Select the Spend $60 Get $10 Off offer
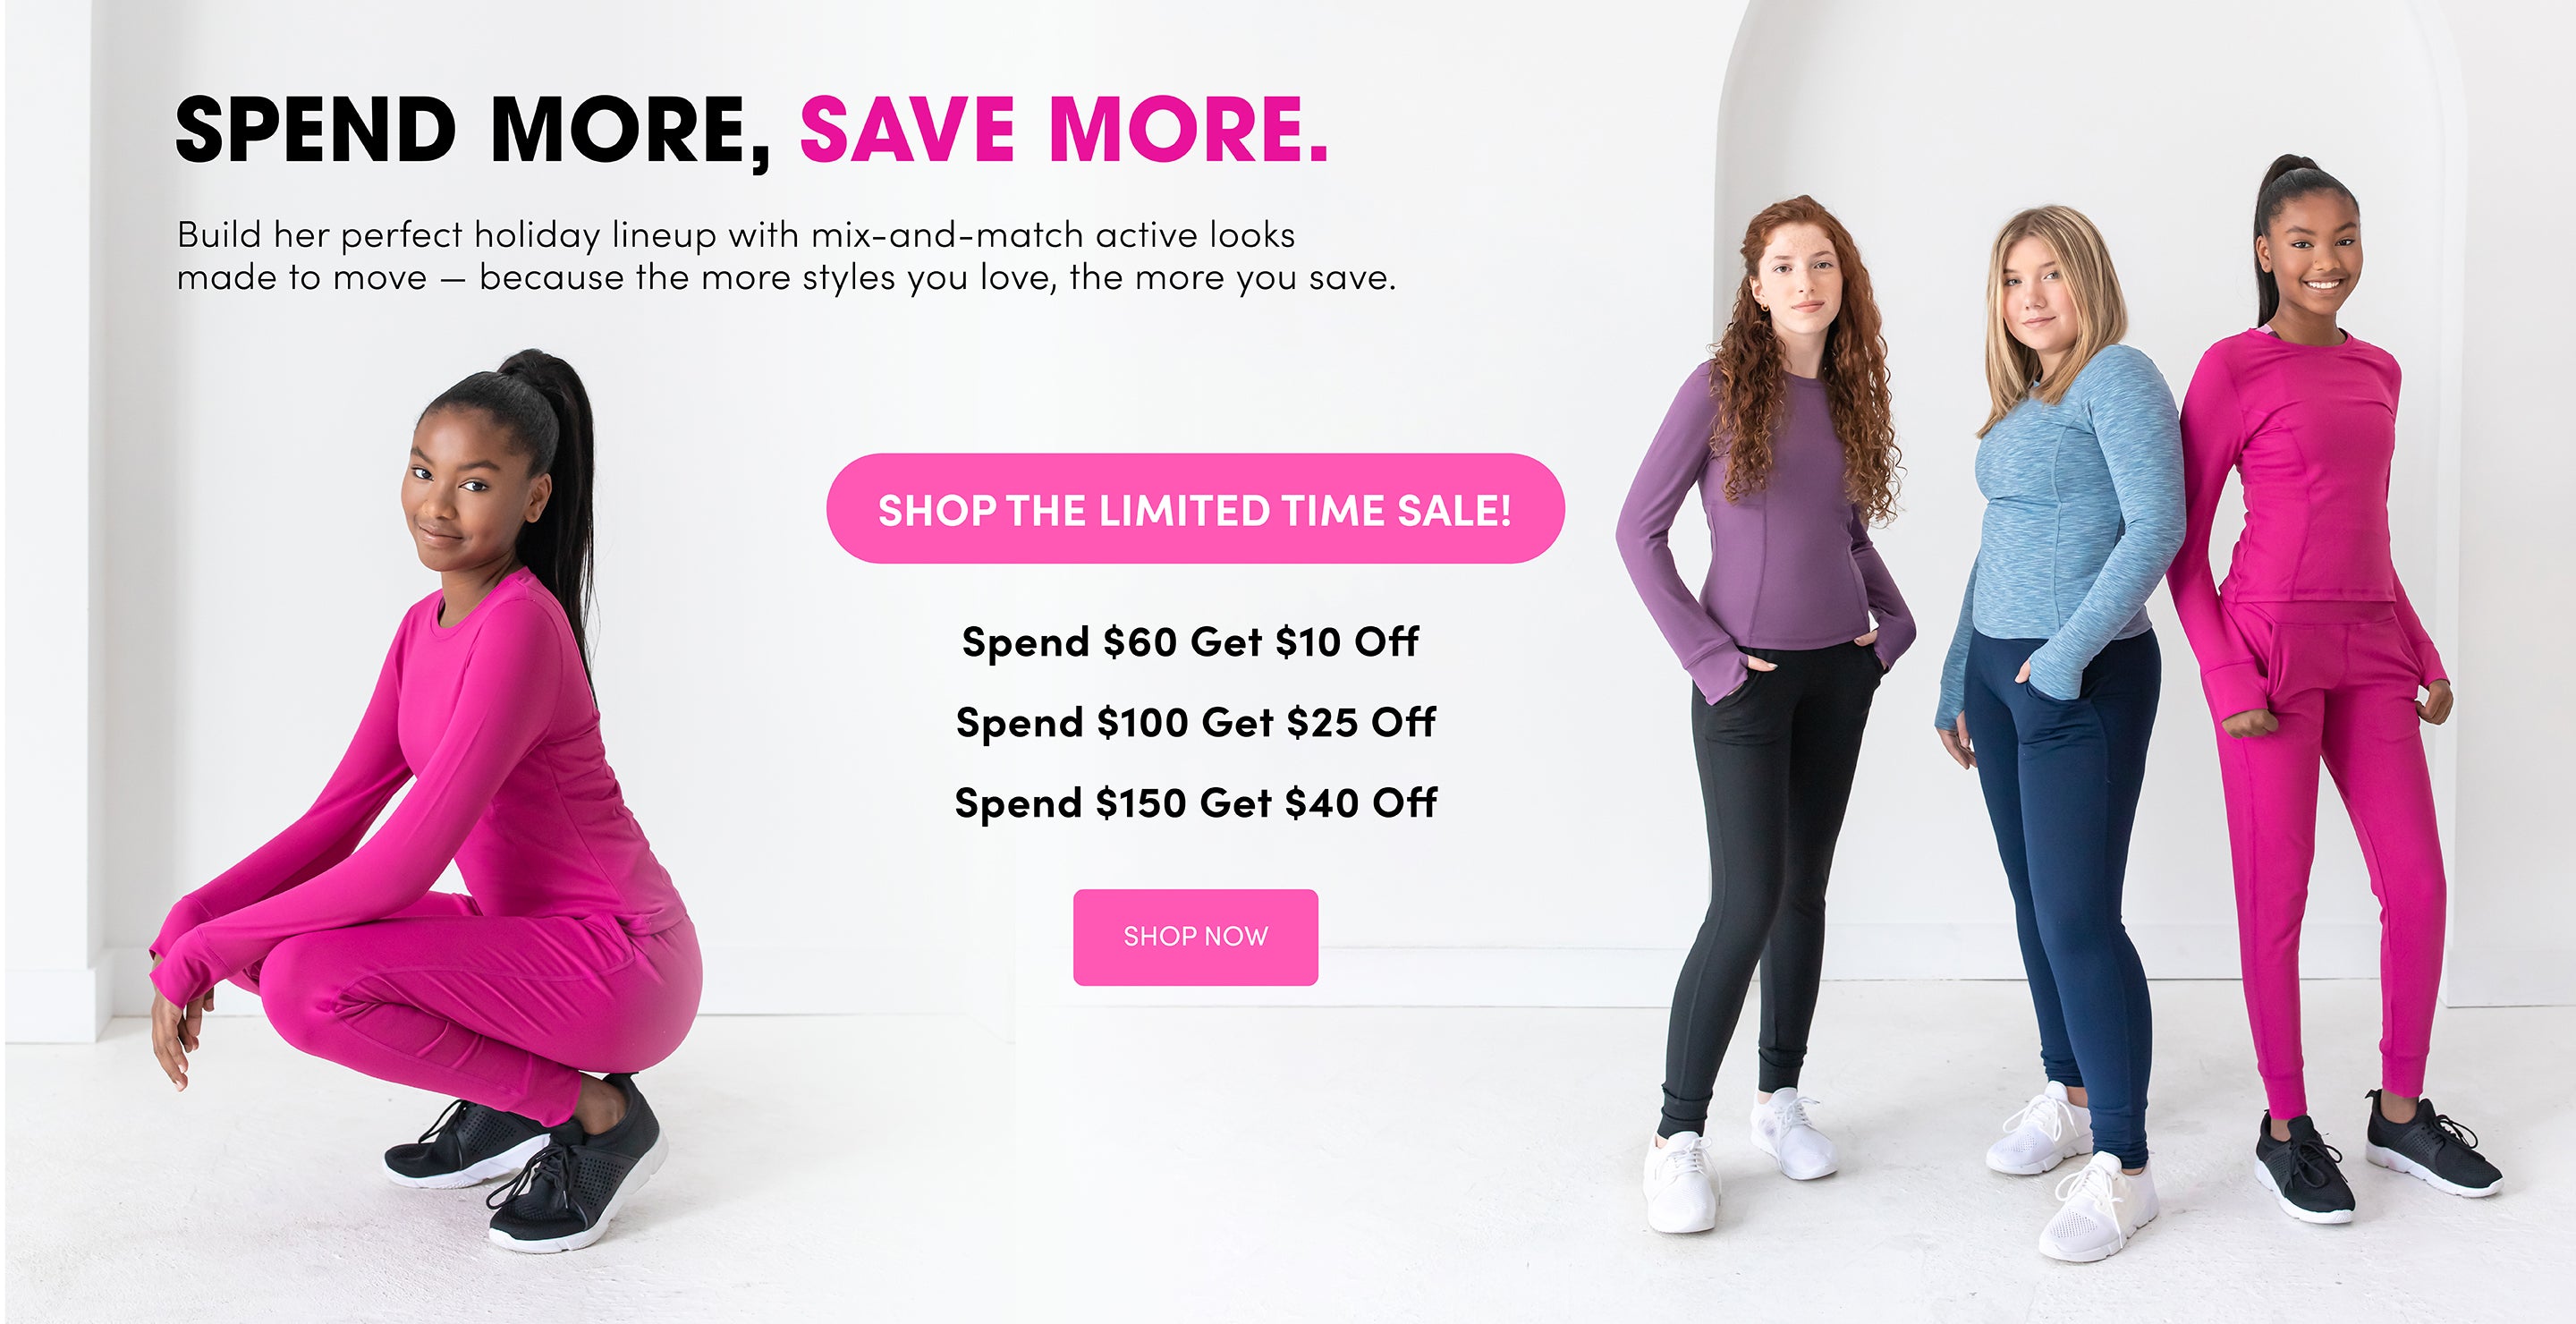 (1190, 642)
